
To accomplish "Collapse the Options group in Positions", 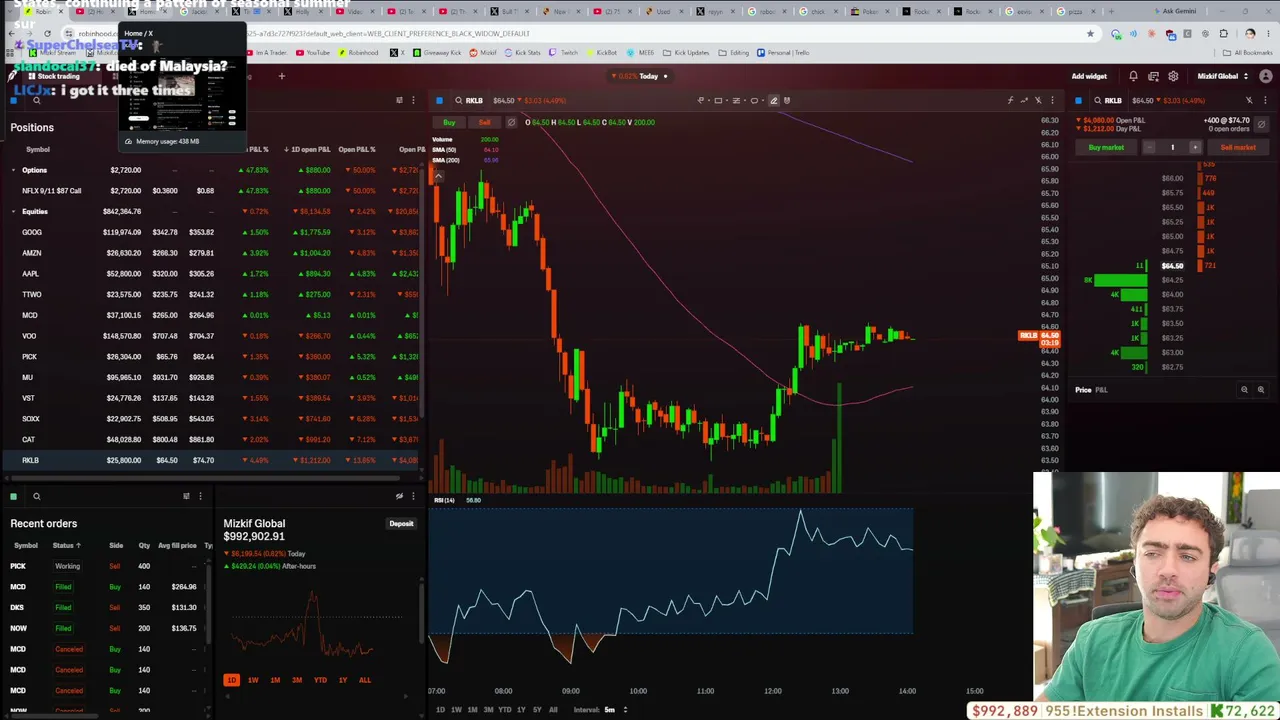I will click(x=14, y=170).
